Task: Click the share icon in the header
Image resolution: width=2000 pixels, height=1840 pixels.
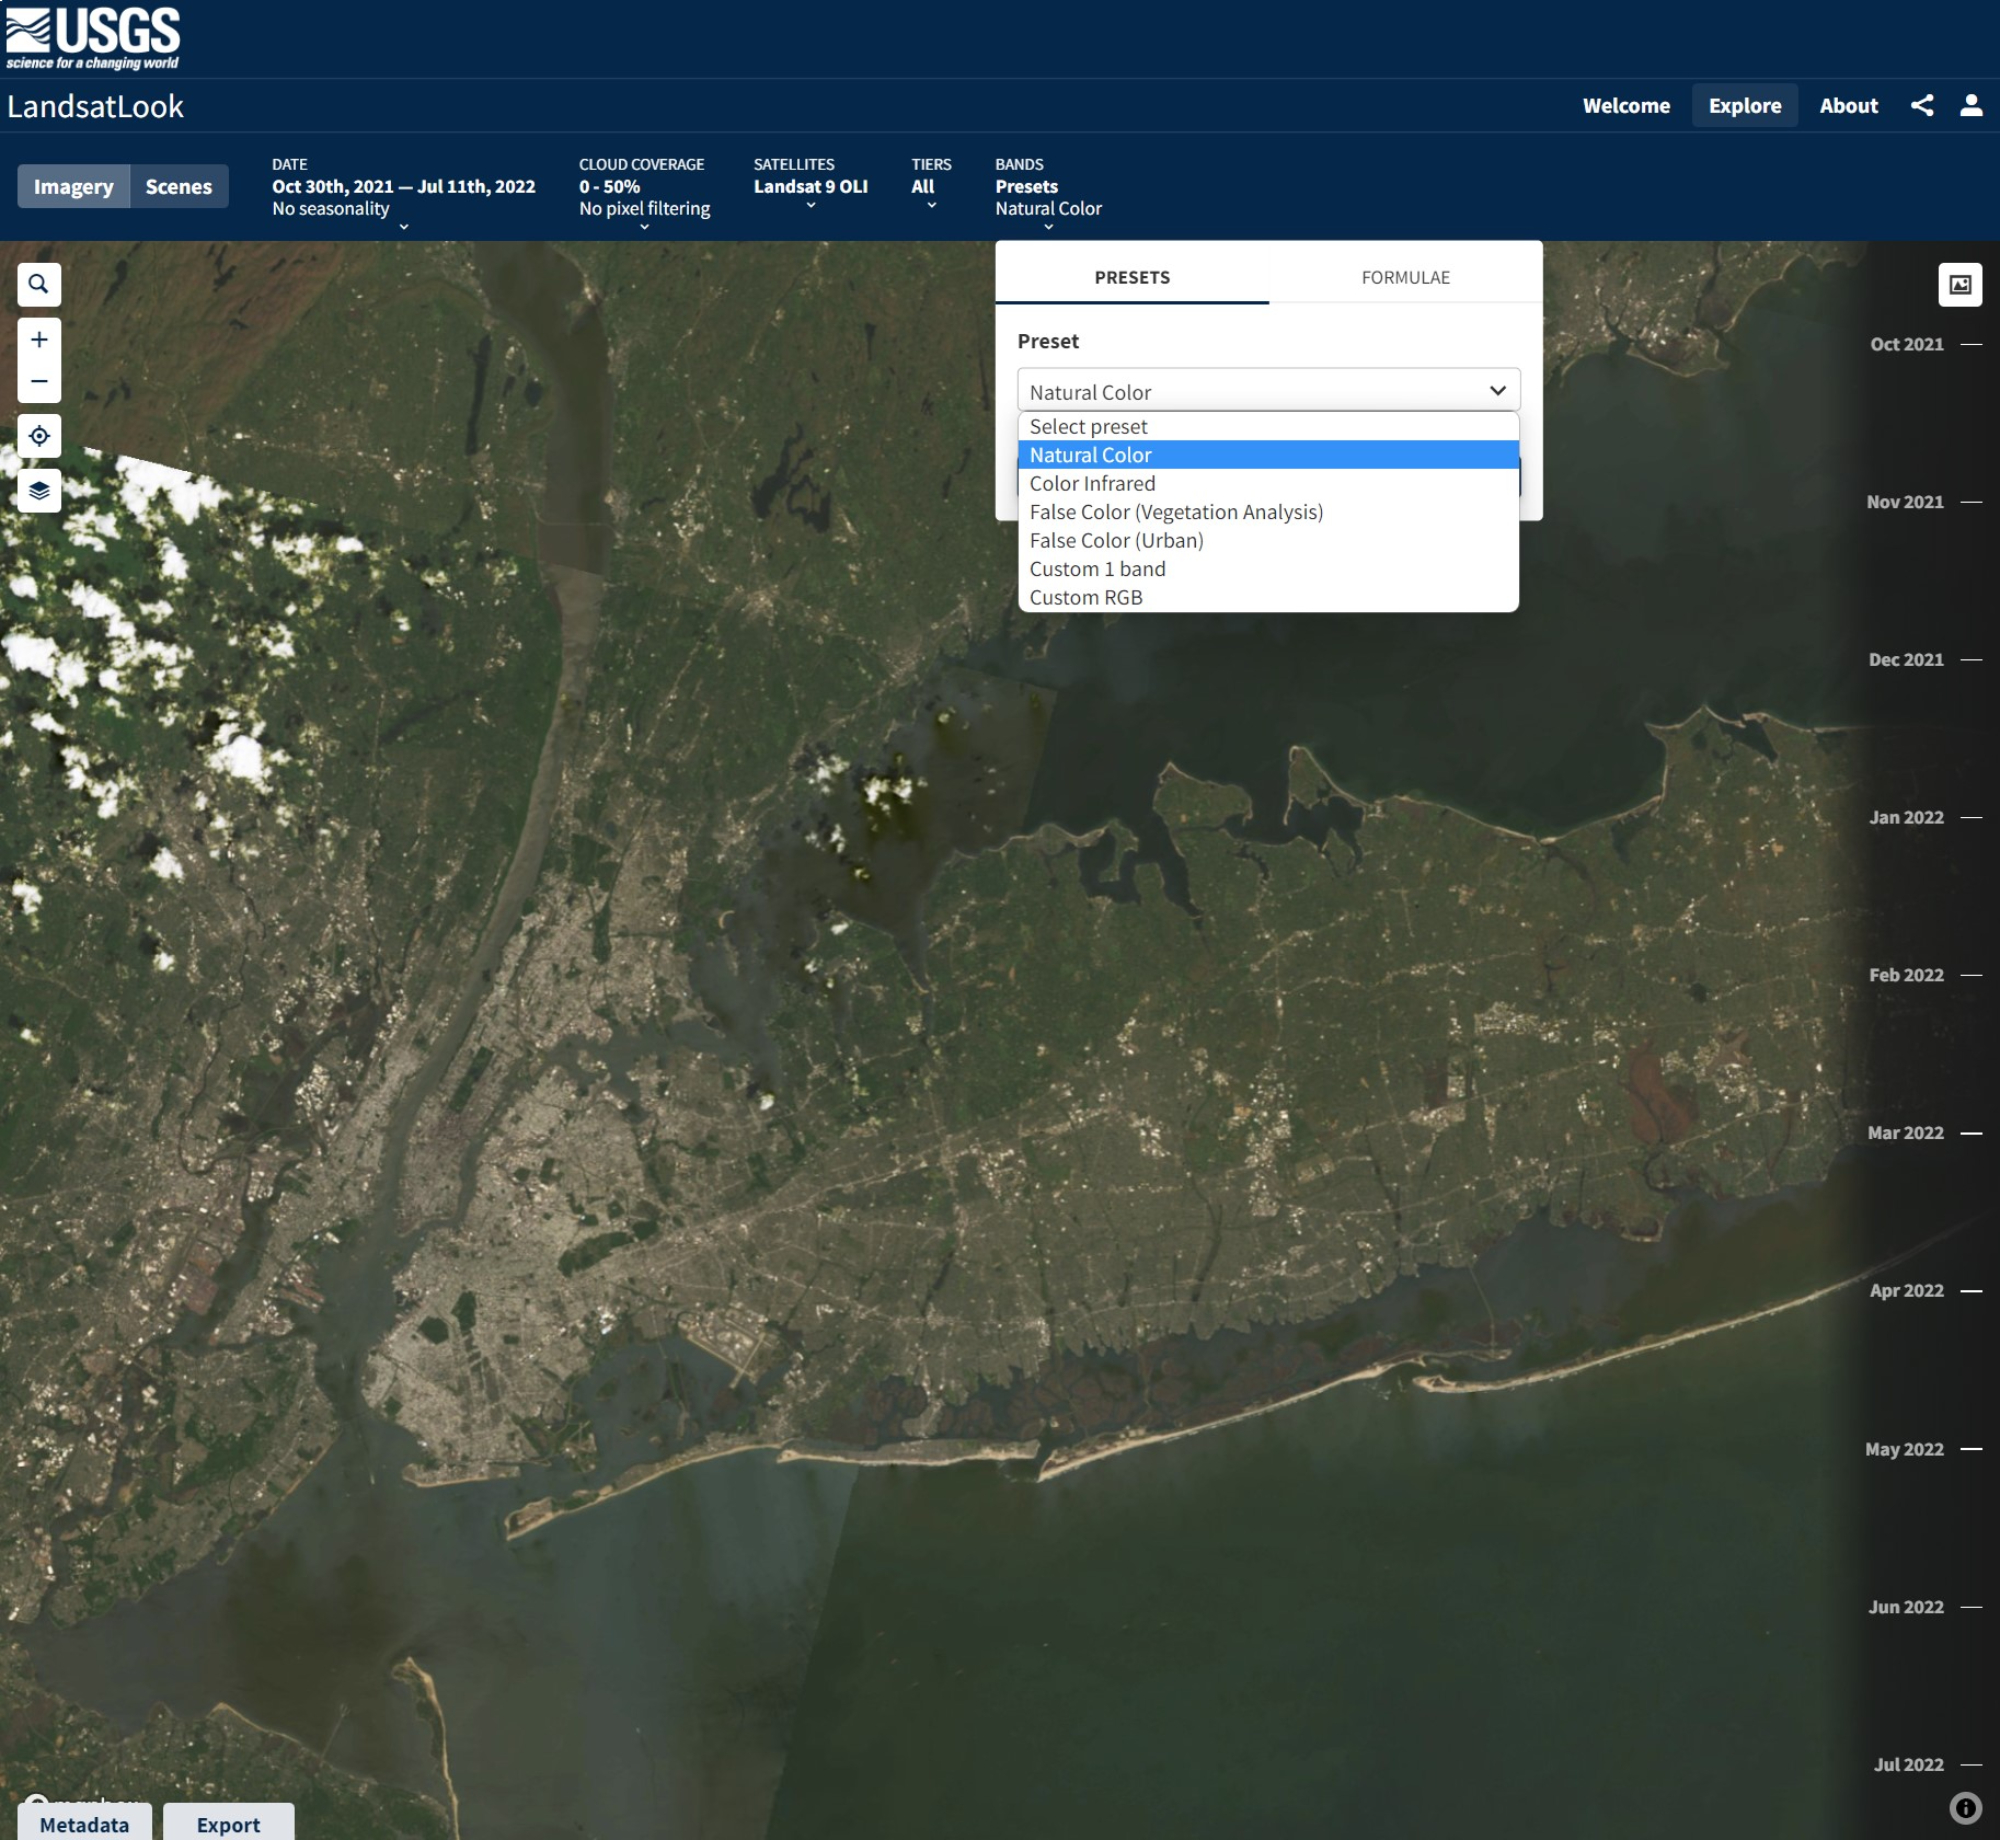Action: tap(1922, 105)
